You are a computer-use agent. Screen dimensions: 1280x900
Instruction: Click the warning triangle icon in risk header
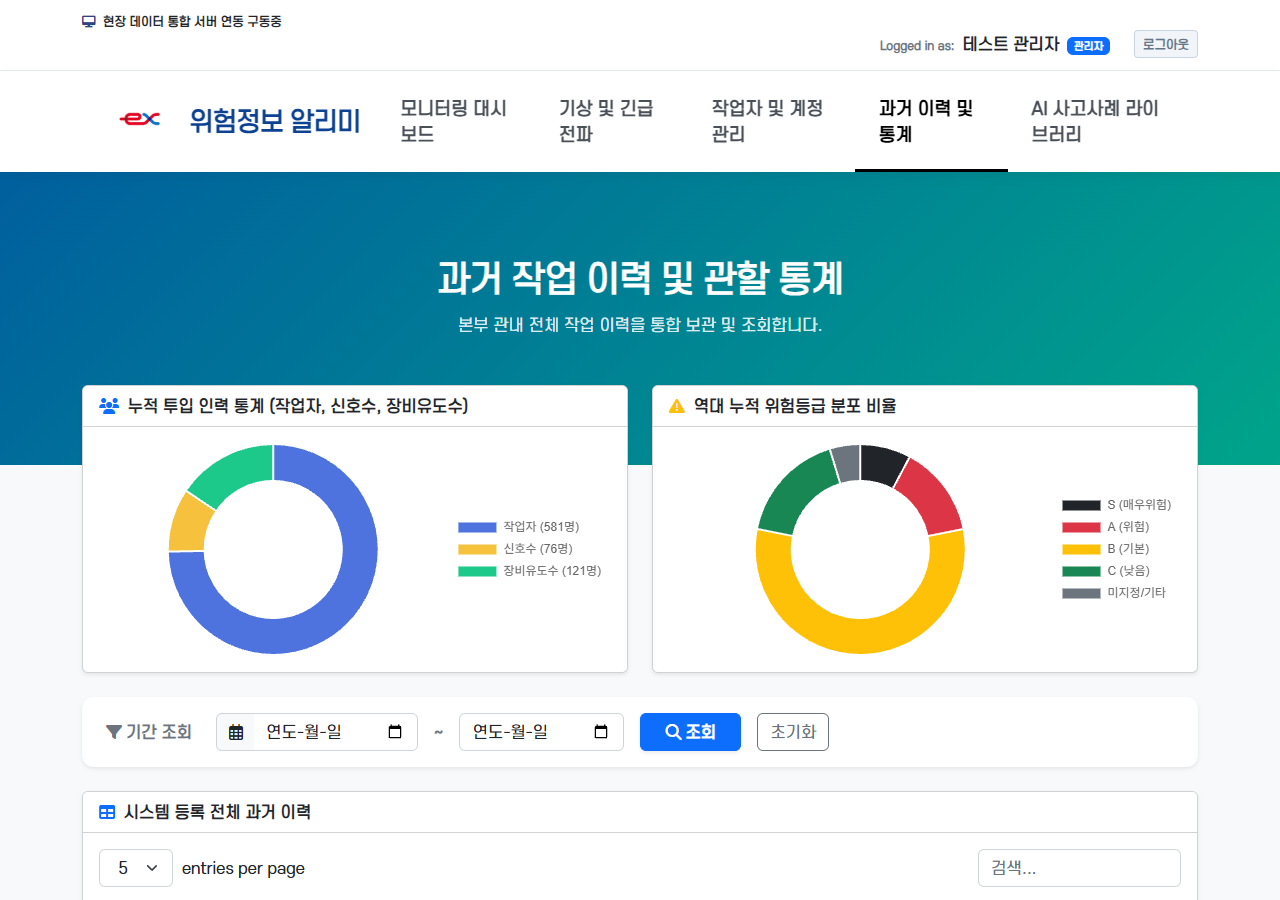point(677,406)
